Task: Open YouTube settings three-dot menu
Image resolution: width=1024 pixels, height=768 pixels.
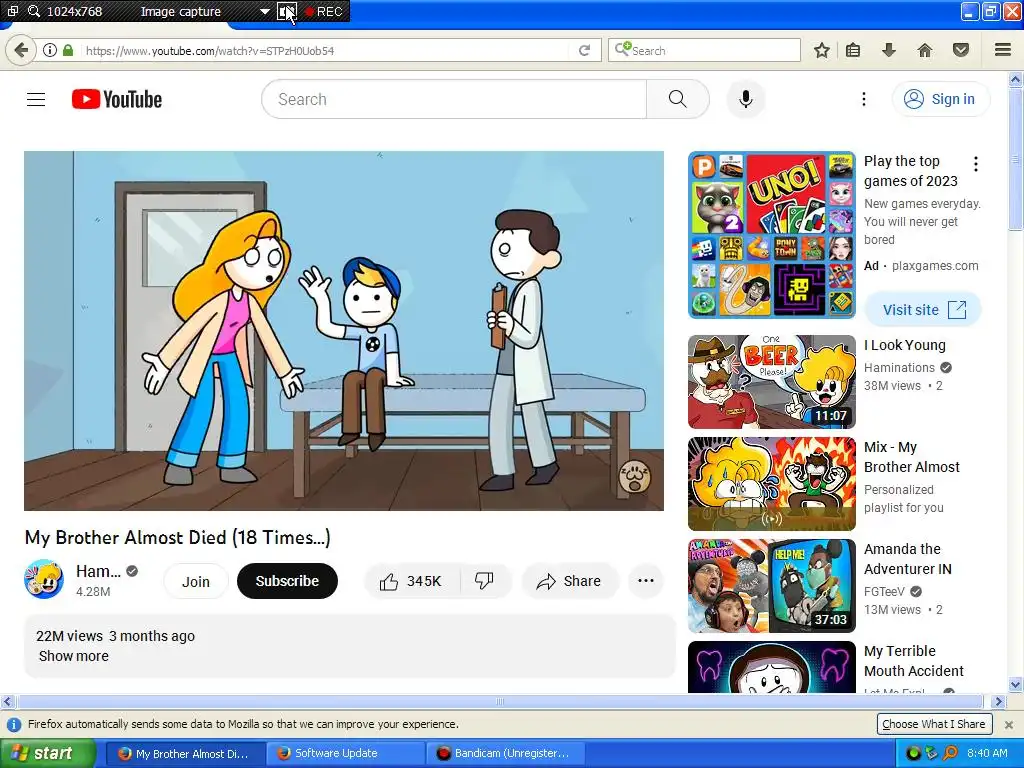Action: 863,99
